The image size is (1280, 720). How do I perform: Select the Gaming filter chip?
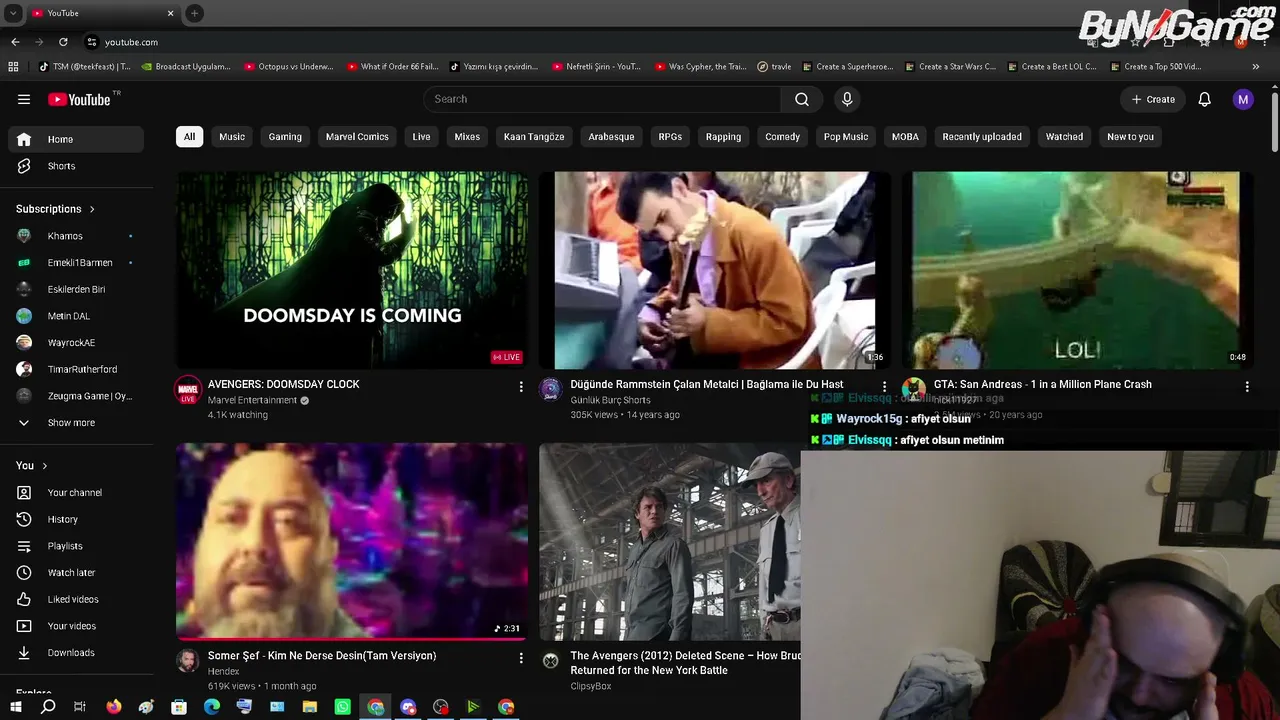pos(285,137)
